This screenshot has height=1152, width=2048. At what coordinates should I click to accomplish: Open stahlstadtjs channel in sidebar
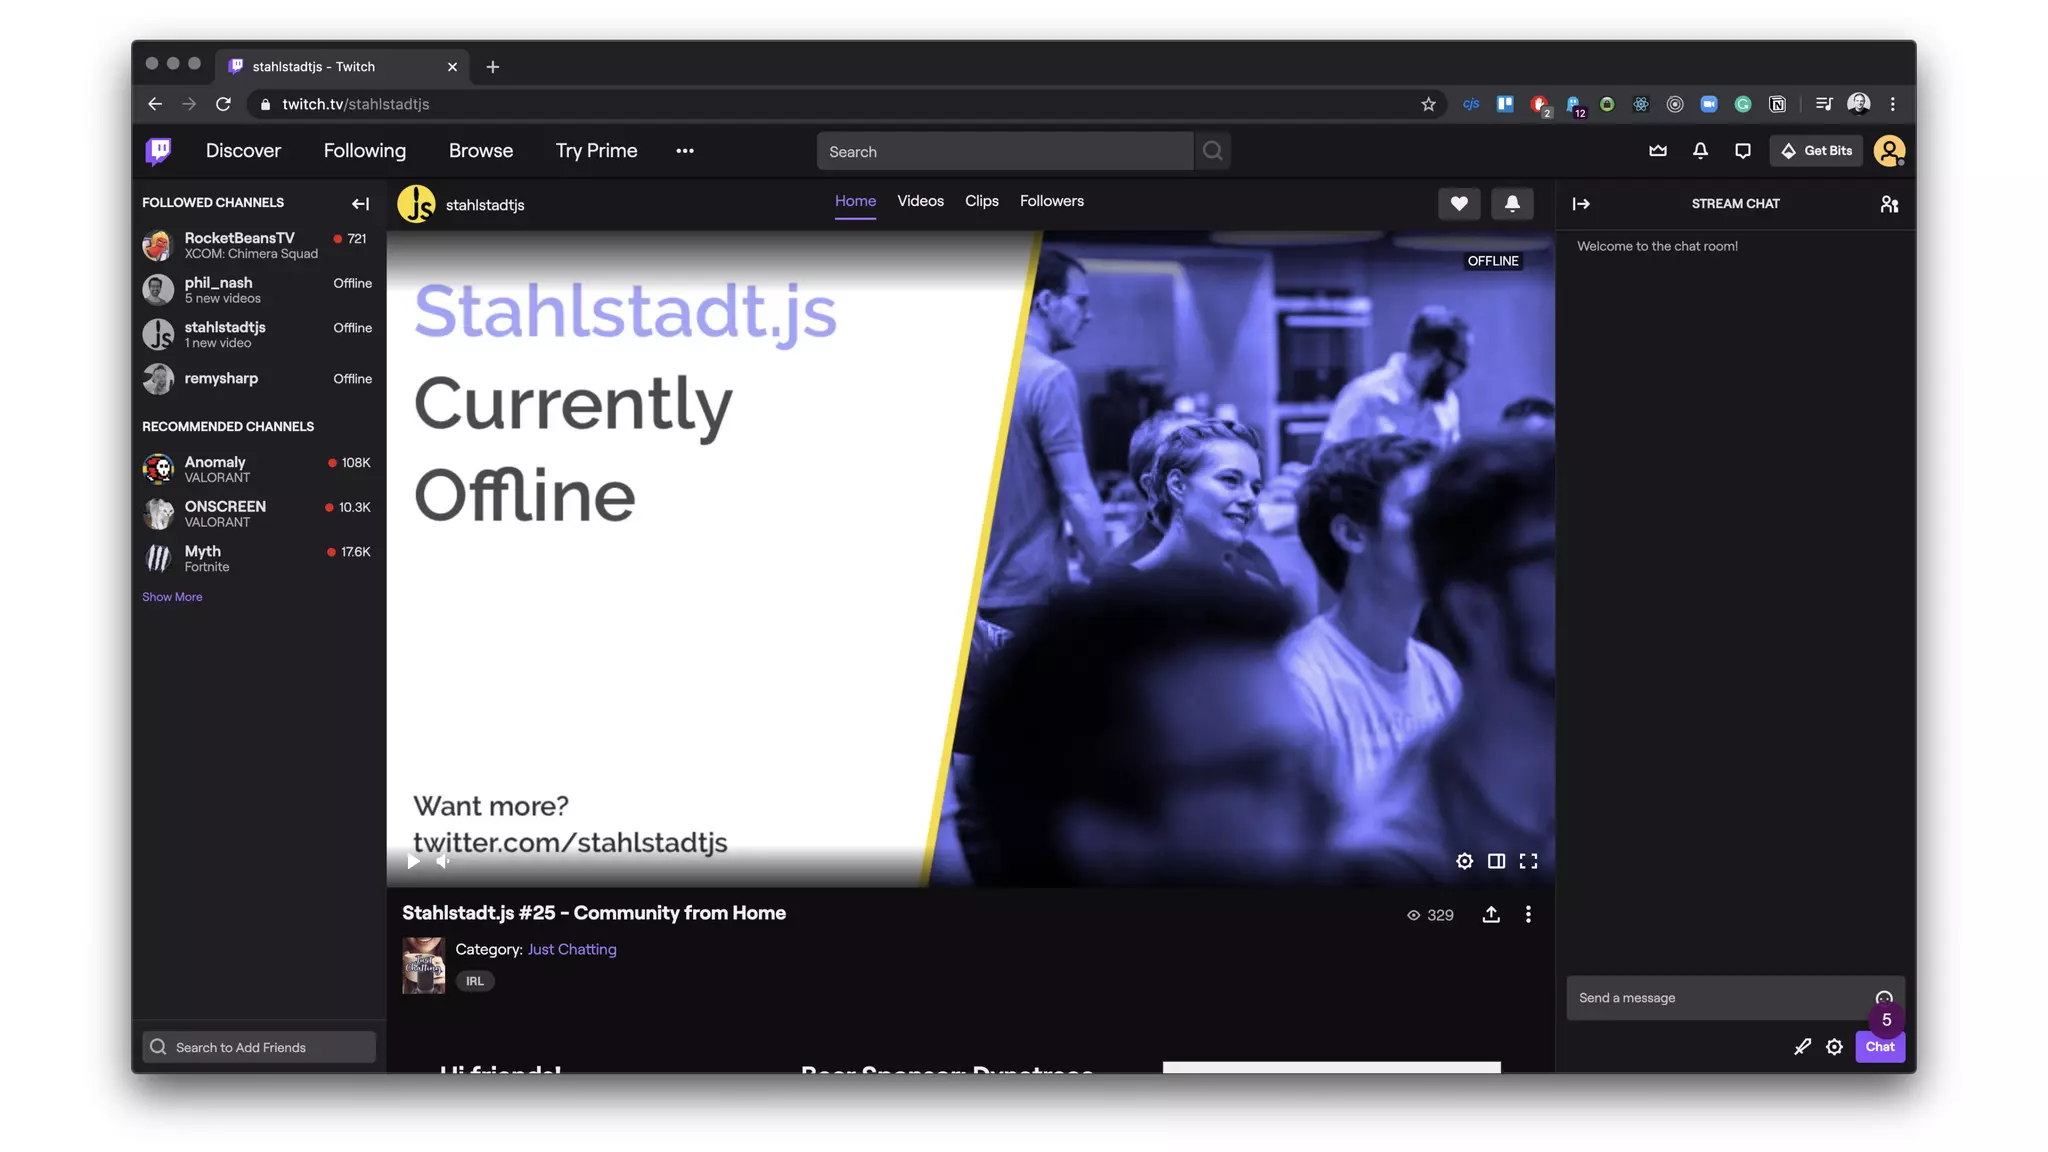coord(258,334)
